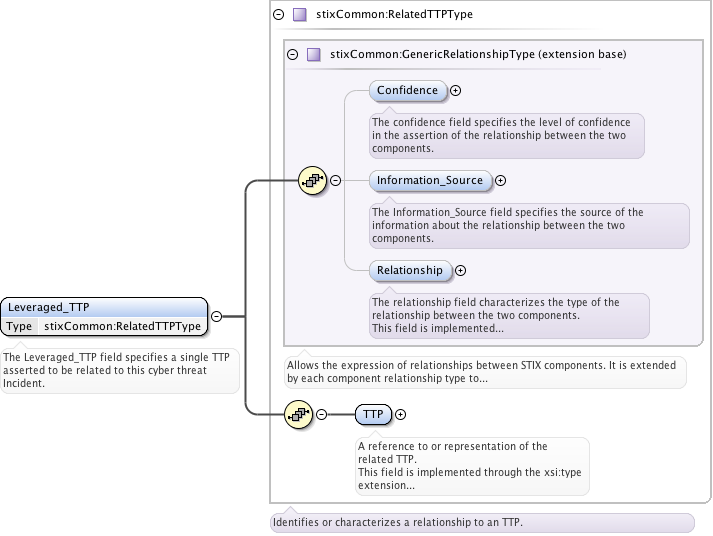Screen dimensions: 713x536
Task: Collapse the stixCommon:RelatedTTPType container
Action: pos(279,15)
